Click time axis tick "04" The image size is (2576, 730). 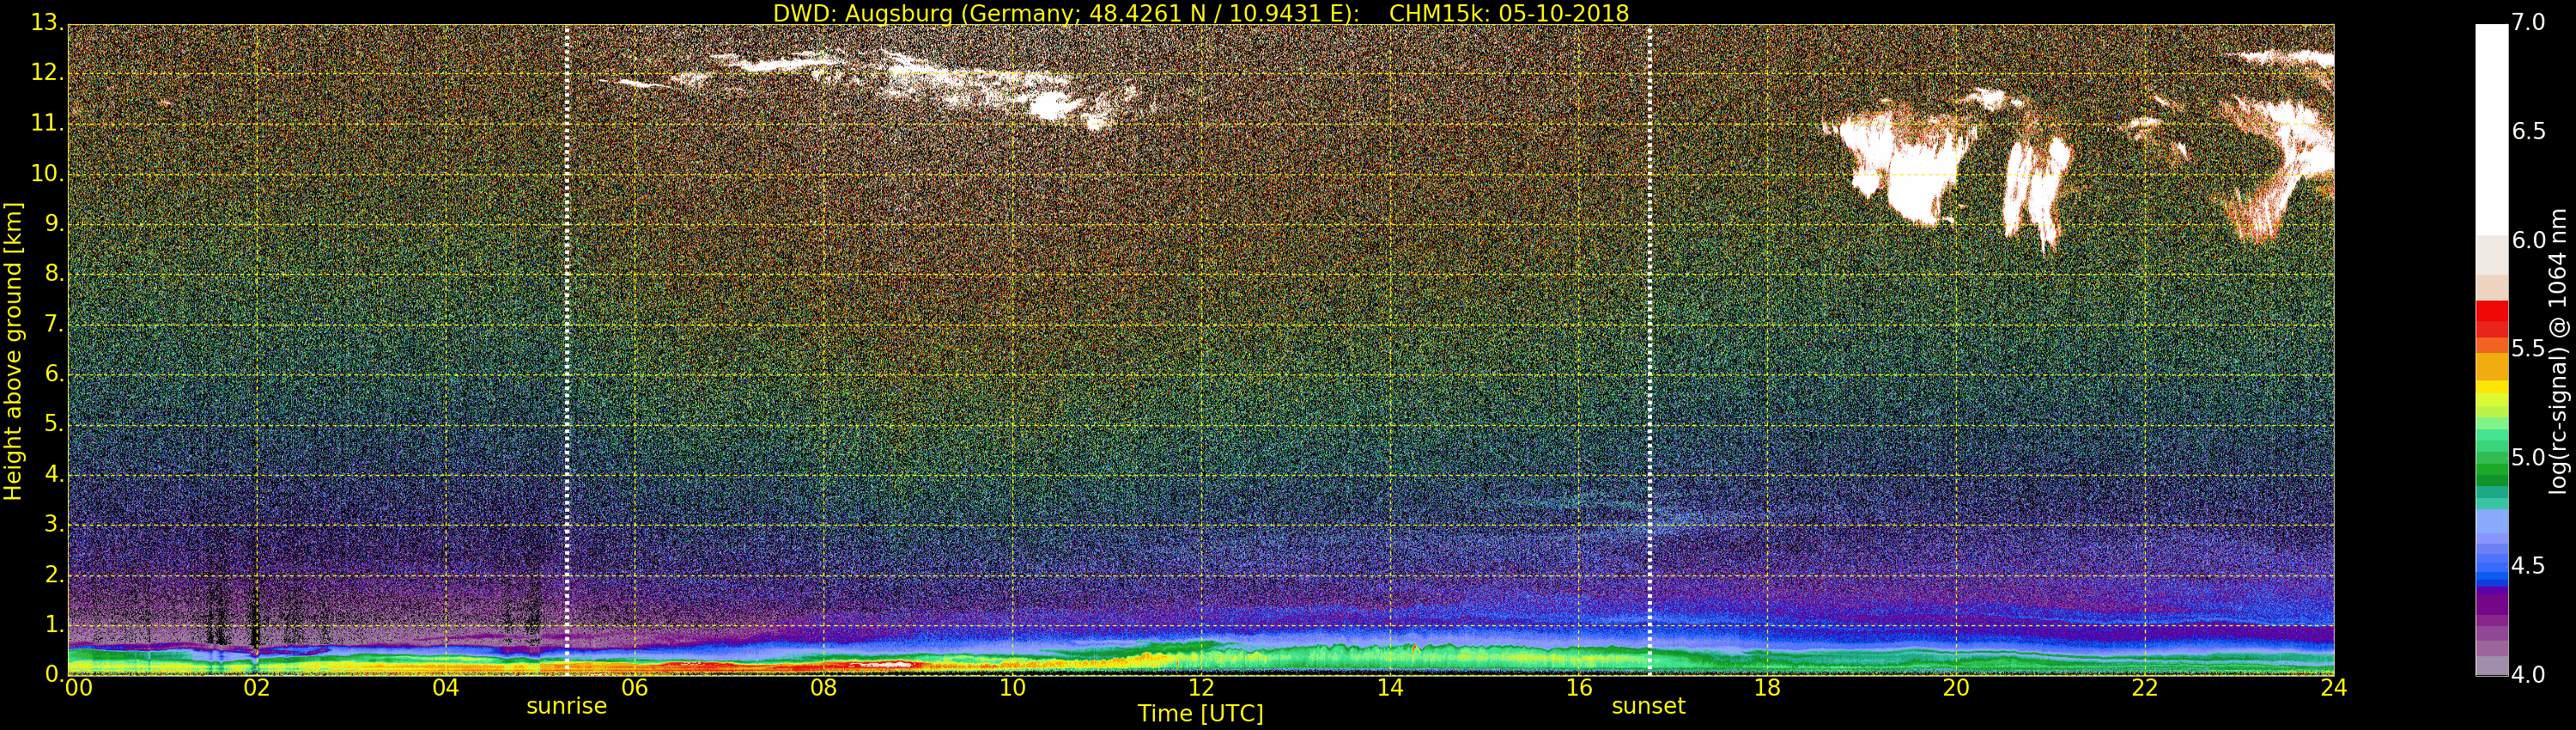[x=446, y=688]
